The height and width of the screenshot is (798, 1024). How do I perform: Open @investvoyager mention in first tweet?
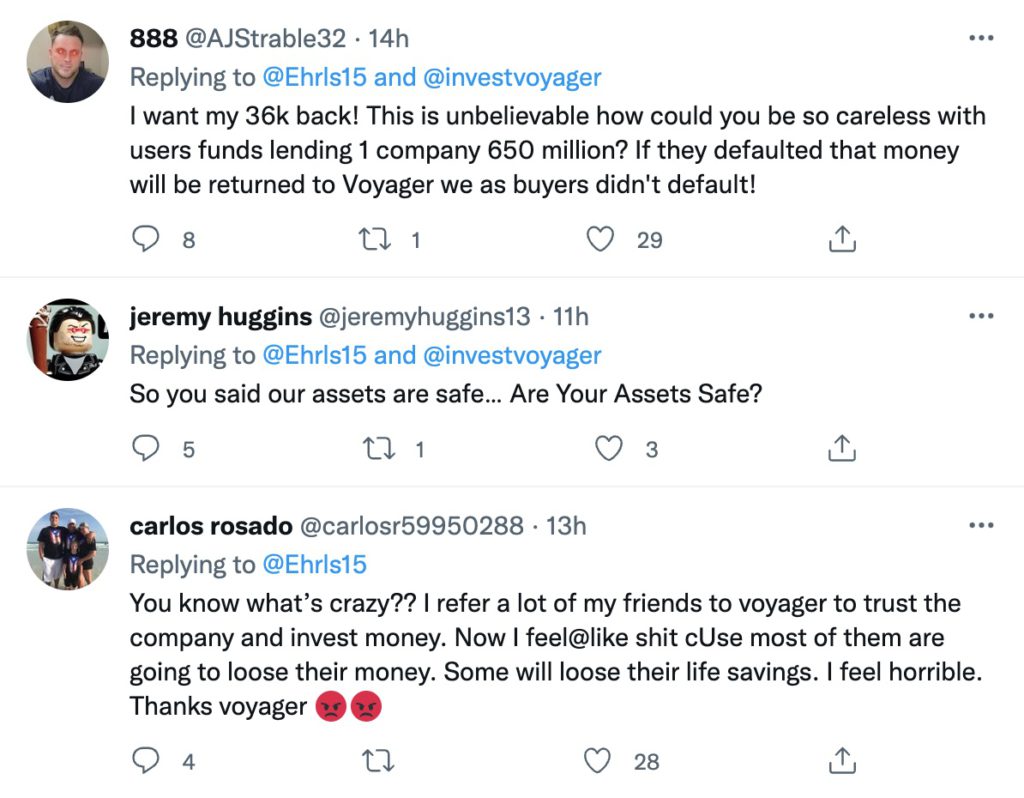click(514, 77)
